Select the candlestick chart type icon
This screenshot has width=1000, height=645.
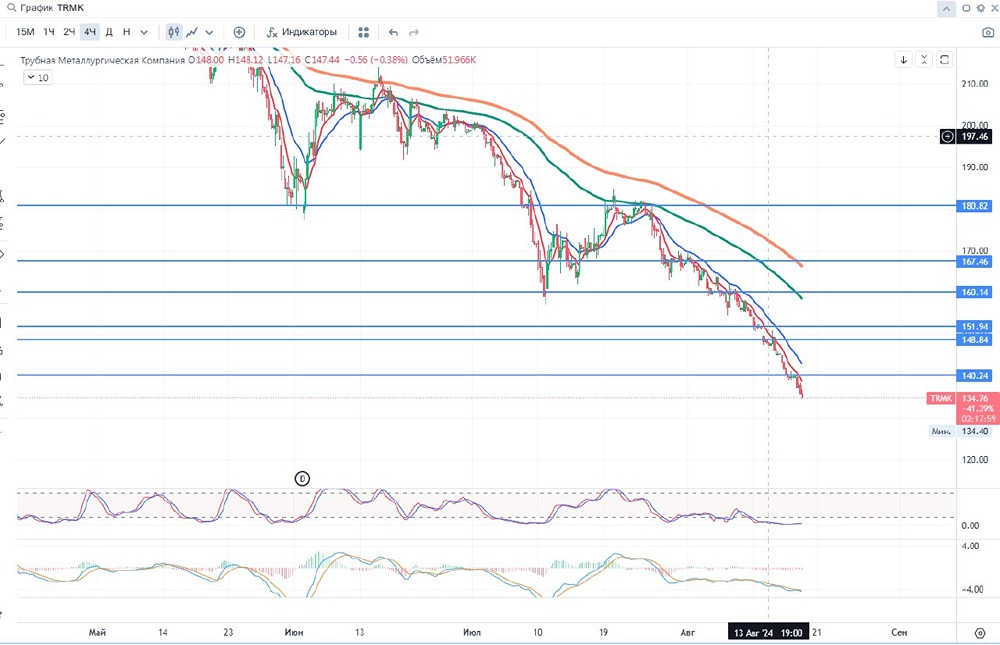pos(174,32)
